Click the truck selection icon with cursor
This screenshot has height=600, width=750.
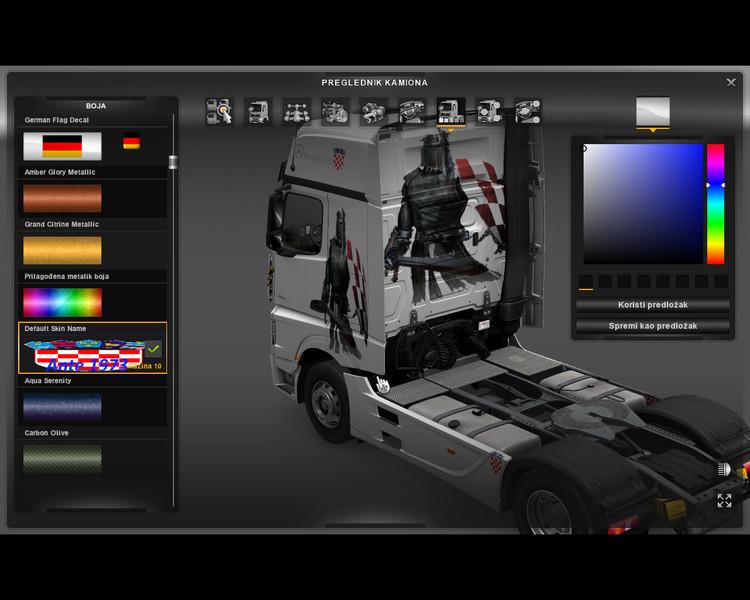point(219,111)
